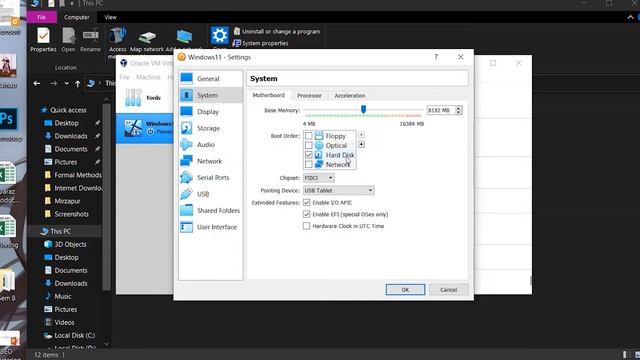Select Quick access in Explorer sidebar

[64, 110]
